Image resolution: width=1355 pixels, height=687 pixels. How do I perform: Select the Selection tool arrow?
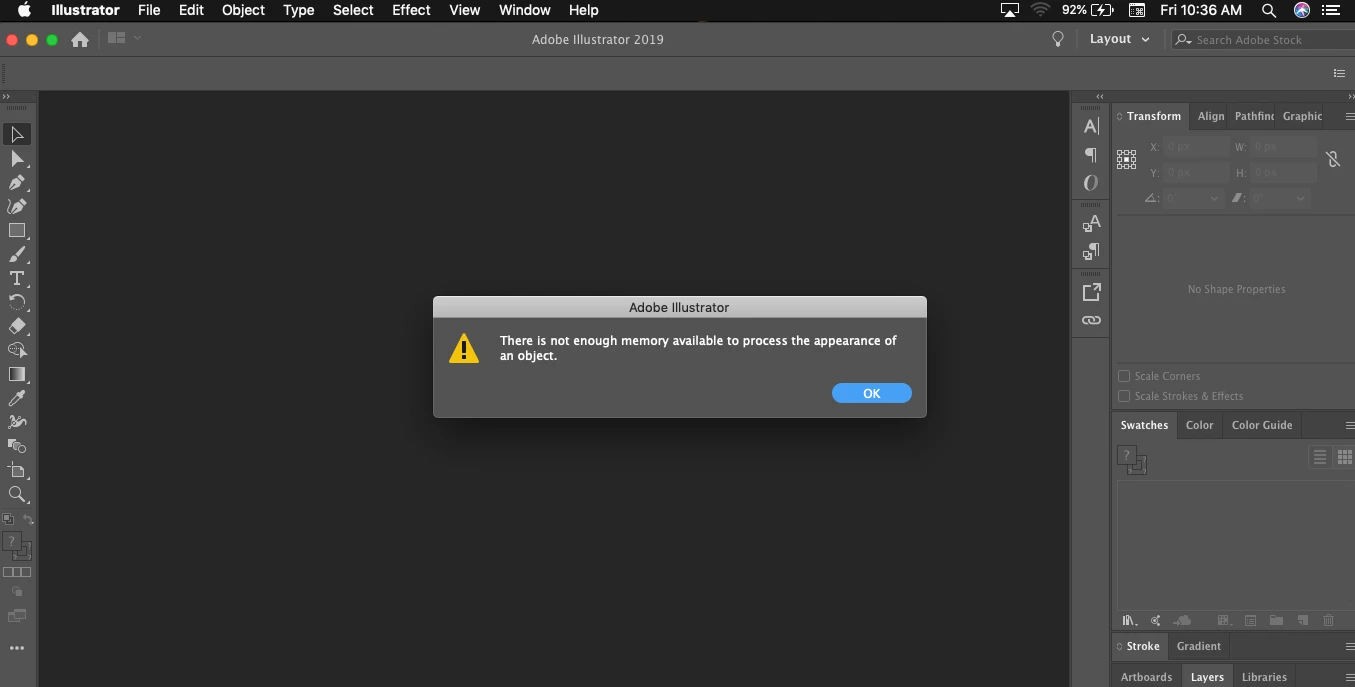pyautogui.click(x=17, y=134)
